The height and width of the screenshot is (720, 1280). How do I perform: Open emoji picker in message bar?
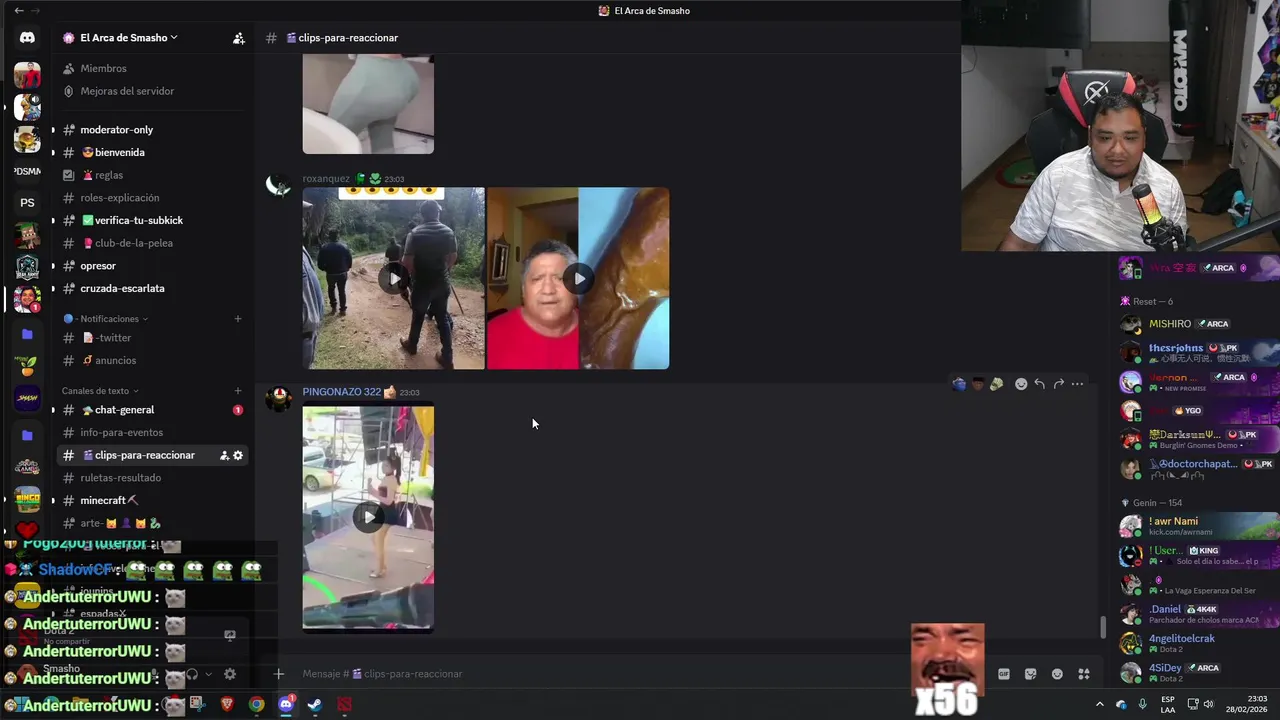pos(1057,674)
